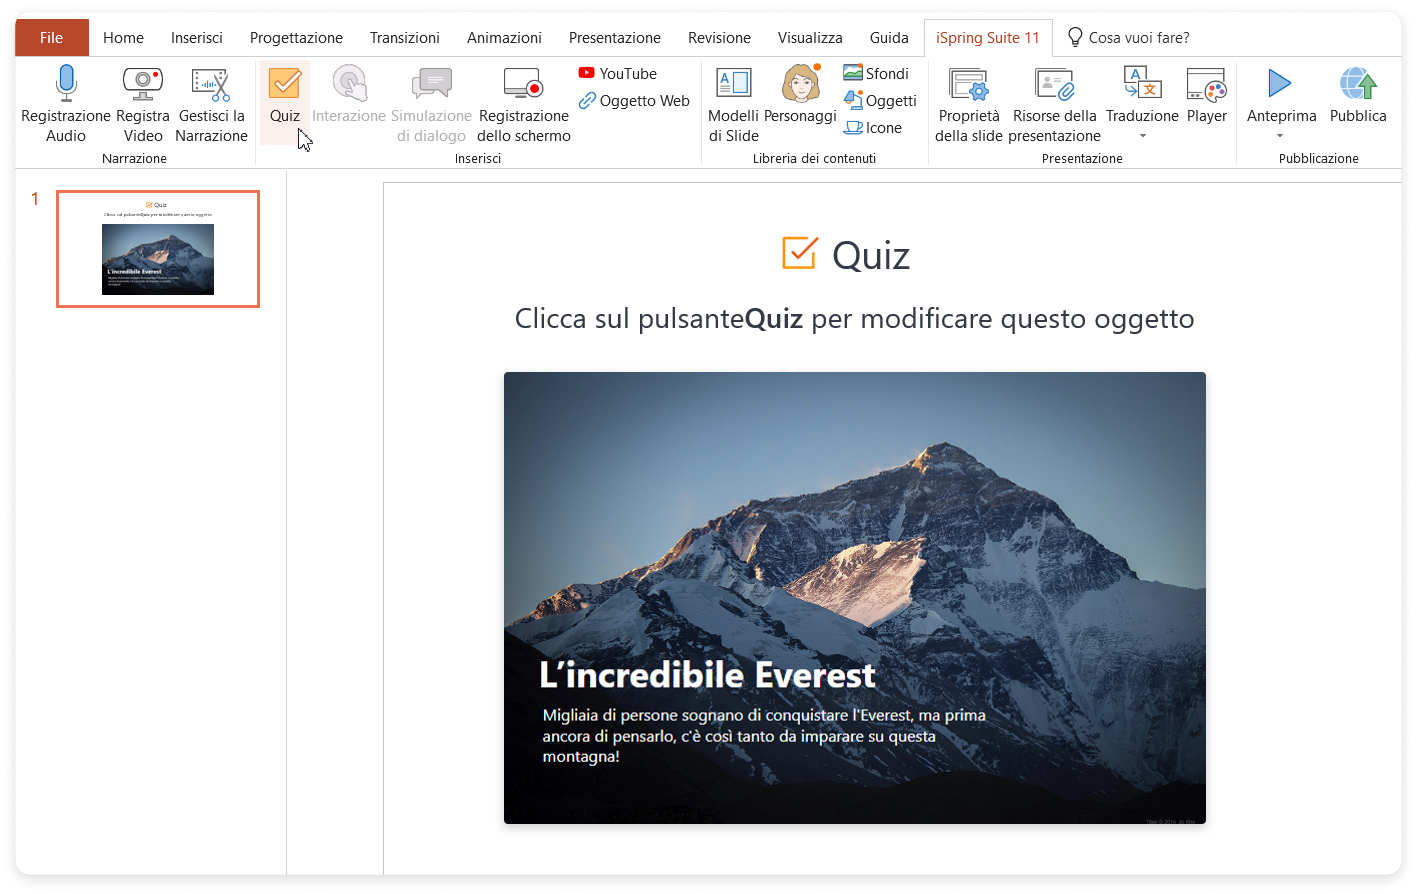Select slide 1 thumbnail

coord(158,249)
